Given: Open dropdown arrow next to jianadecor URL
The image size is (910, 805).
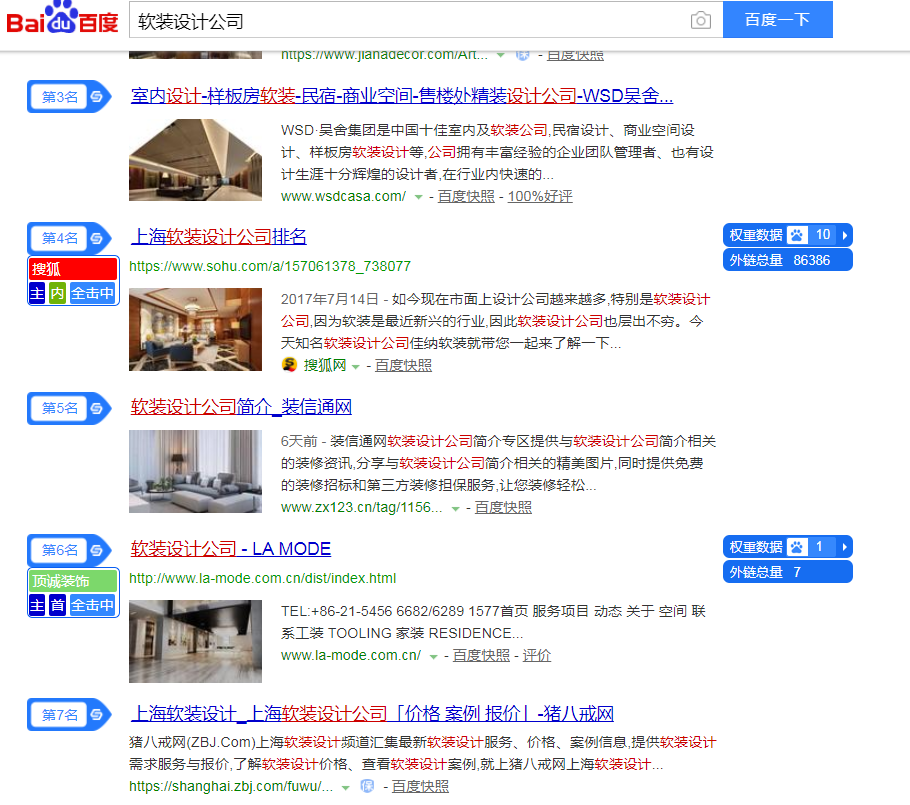Looking at the screenshot, I should (500, 55).
